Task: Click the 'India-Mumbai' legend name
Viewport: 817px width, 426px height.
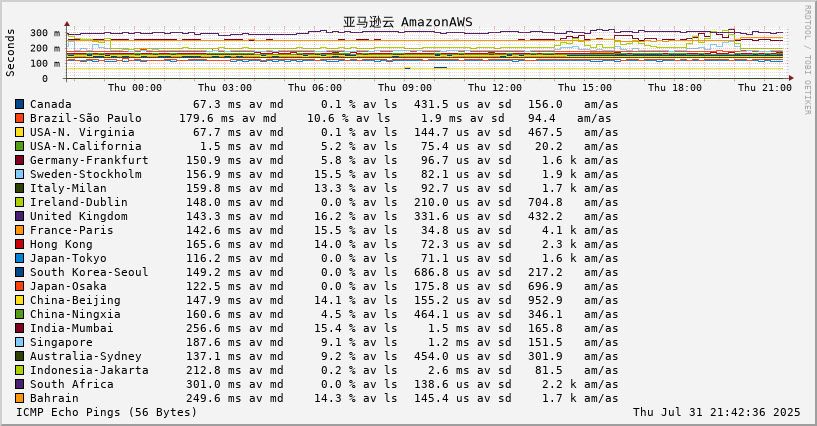Action: coord(71,329)
